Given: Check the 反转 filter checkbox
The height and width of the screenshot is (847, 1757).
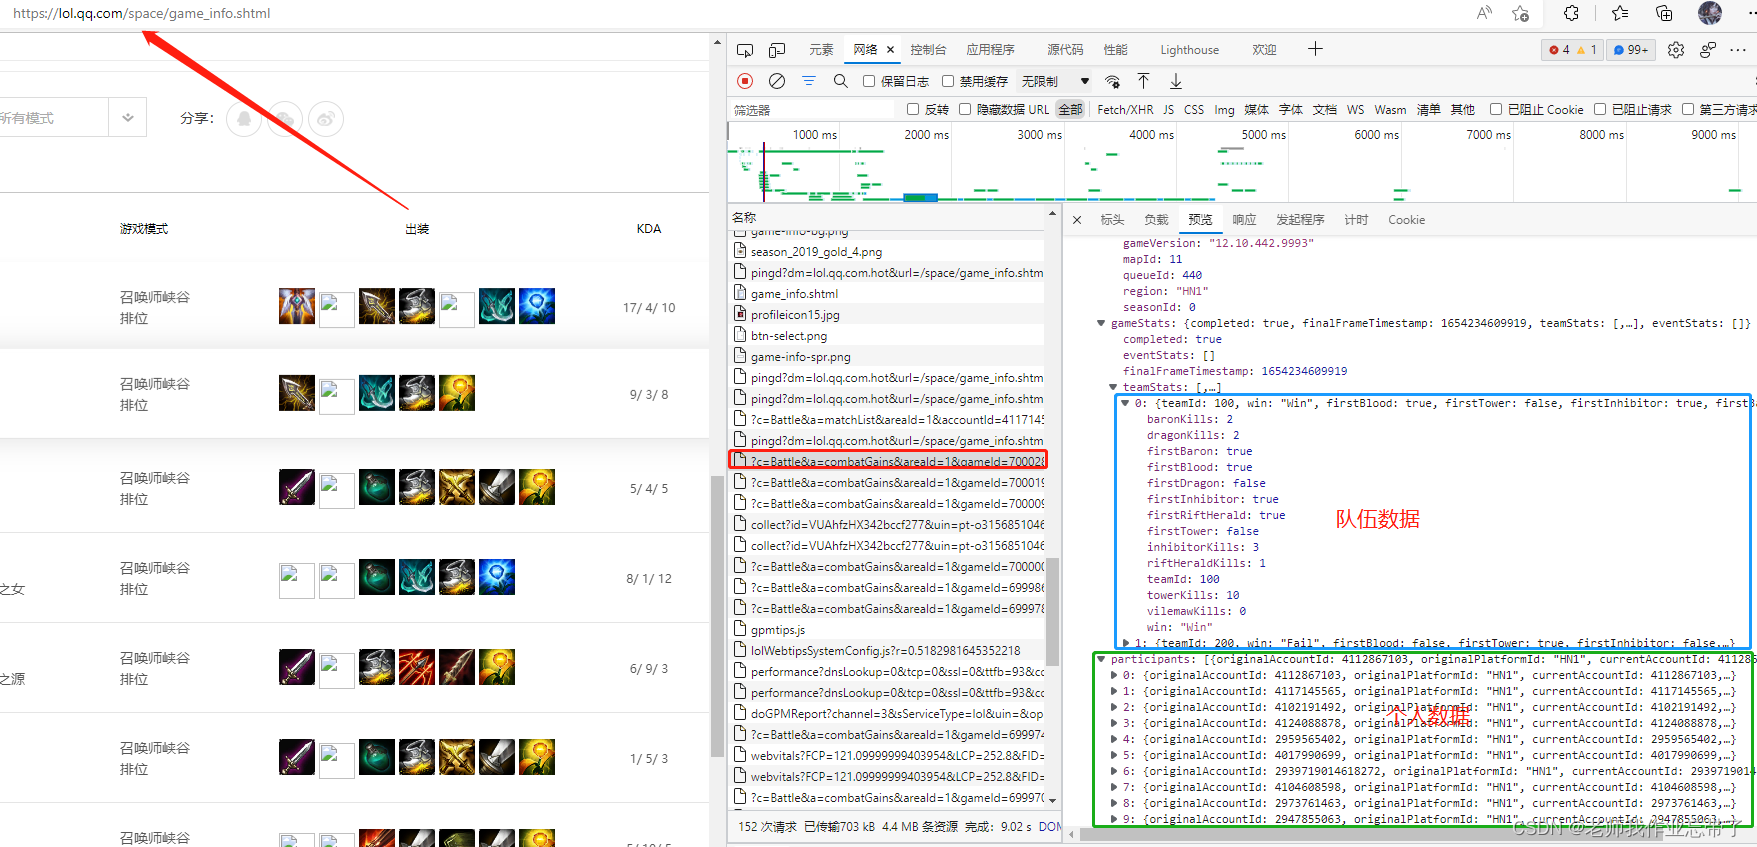Looking at the screenshot, I should pos(913,109).
